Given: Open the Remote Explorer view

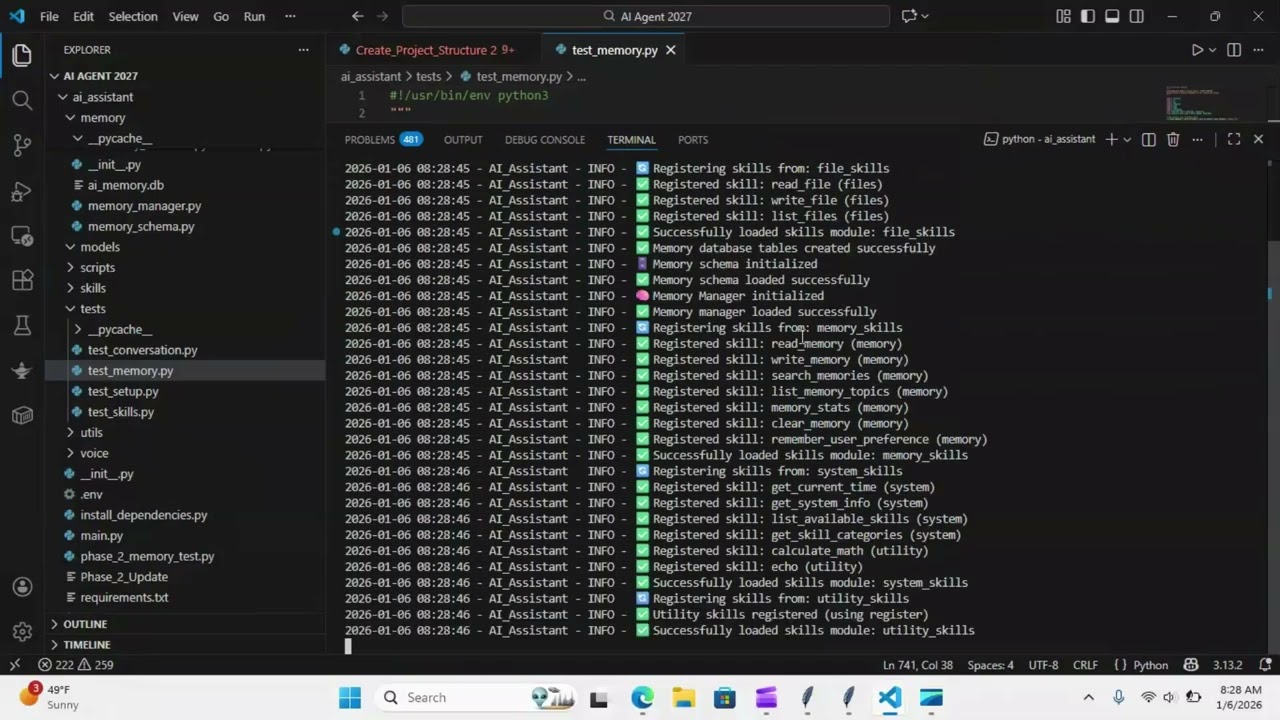Looking at the screenshot, I should pos(22,236).
